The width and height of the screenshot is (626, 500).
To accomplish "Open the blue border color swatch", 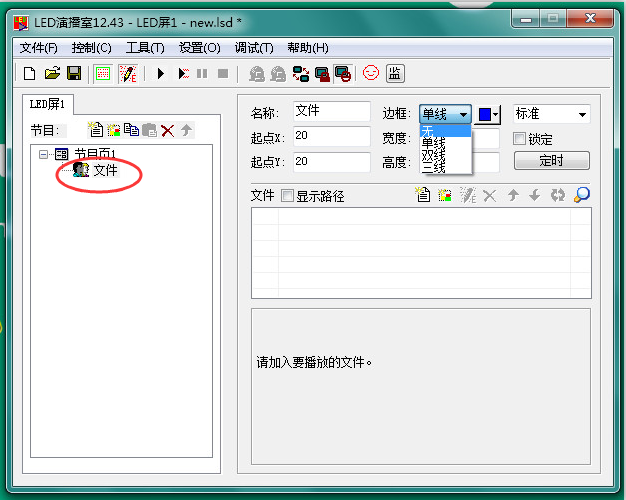I will pos(489,115).
